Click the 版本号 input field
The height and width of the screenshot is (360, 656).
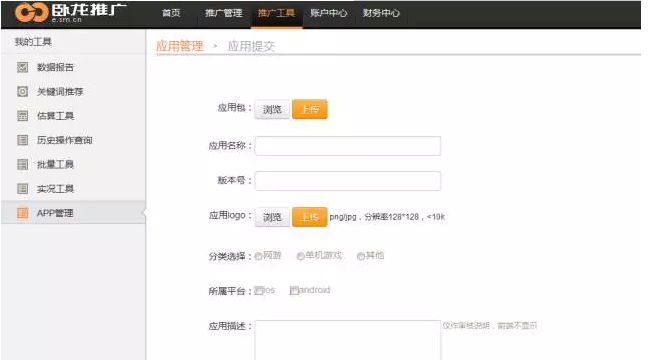[x=348, y=181]
